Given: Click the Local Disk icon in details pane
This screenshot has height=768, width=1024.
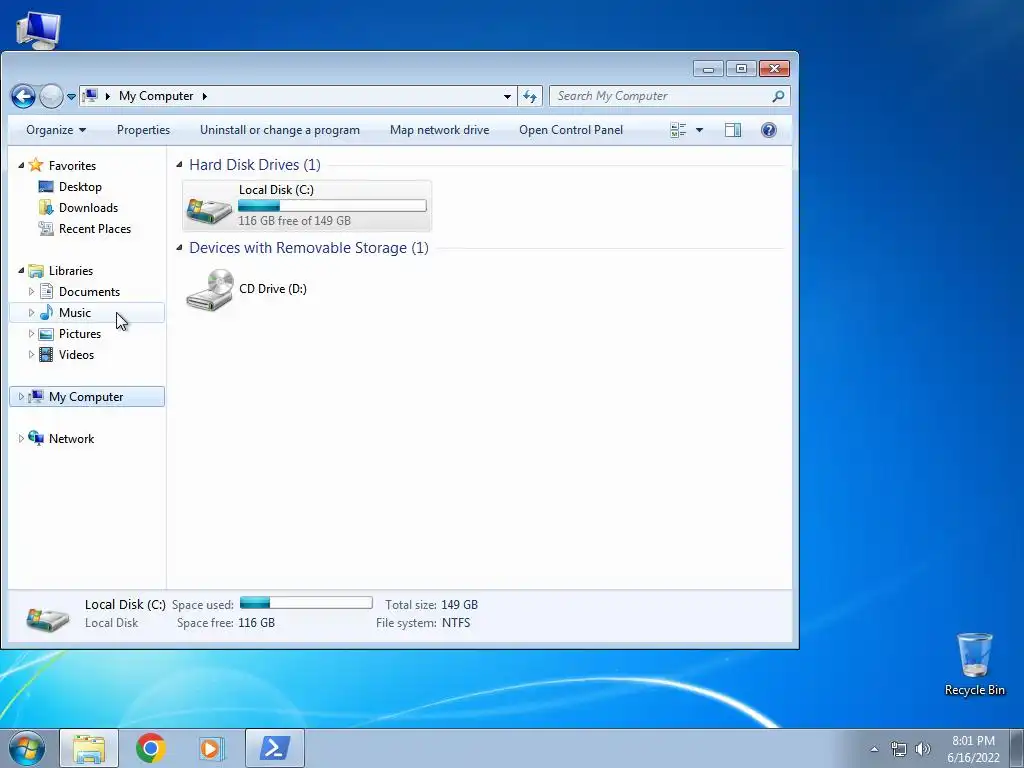Looking at the screenshot, I should (x=48, y=618).
